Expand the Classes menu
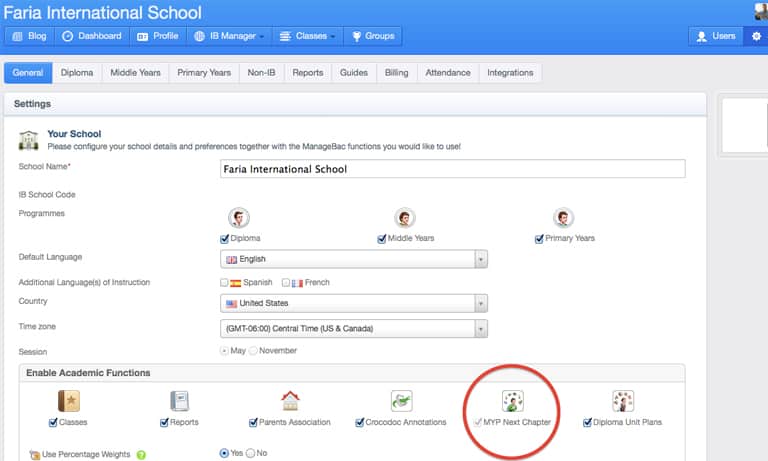This screenshot has width=768, height=461. point(308,36)
